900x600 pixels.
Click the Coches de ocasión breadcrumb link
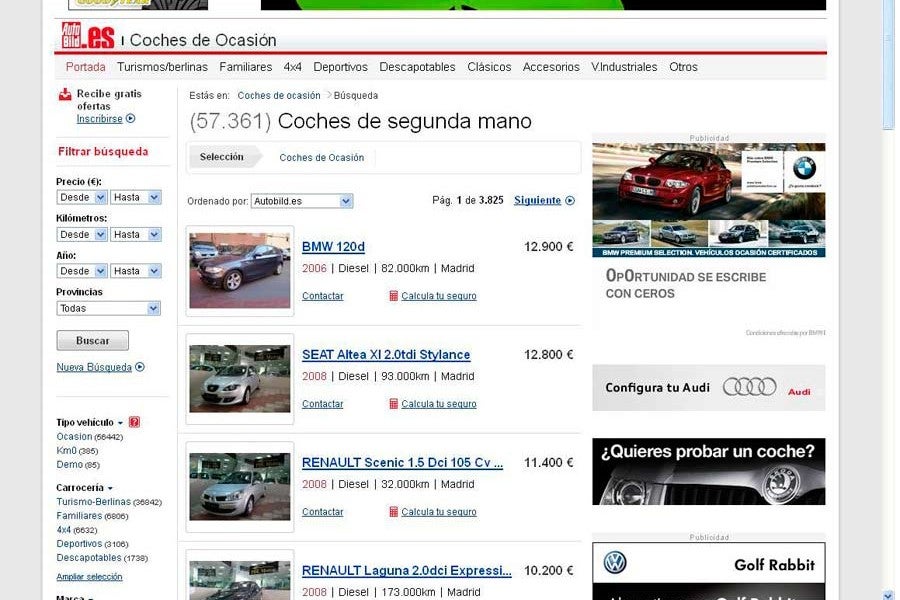279,95
